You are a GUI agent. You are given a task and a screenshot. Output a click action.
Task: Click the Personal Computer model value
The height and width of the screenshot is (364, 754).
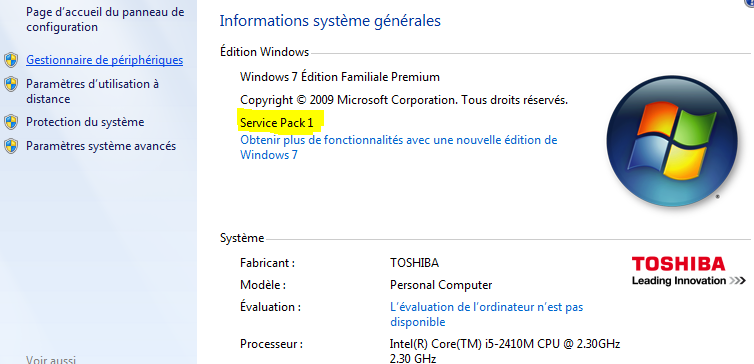tap(441, 285)
